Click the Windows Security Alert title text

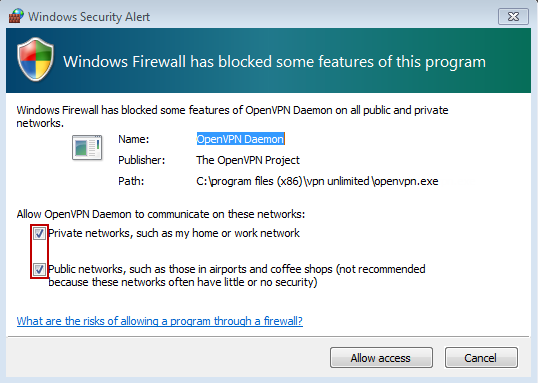pos(89,16)
